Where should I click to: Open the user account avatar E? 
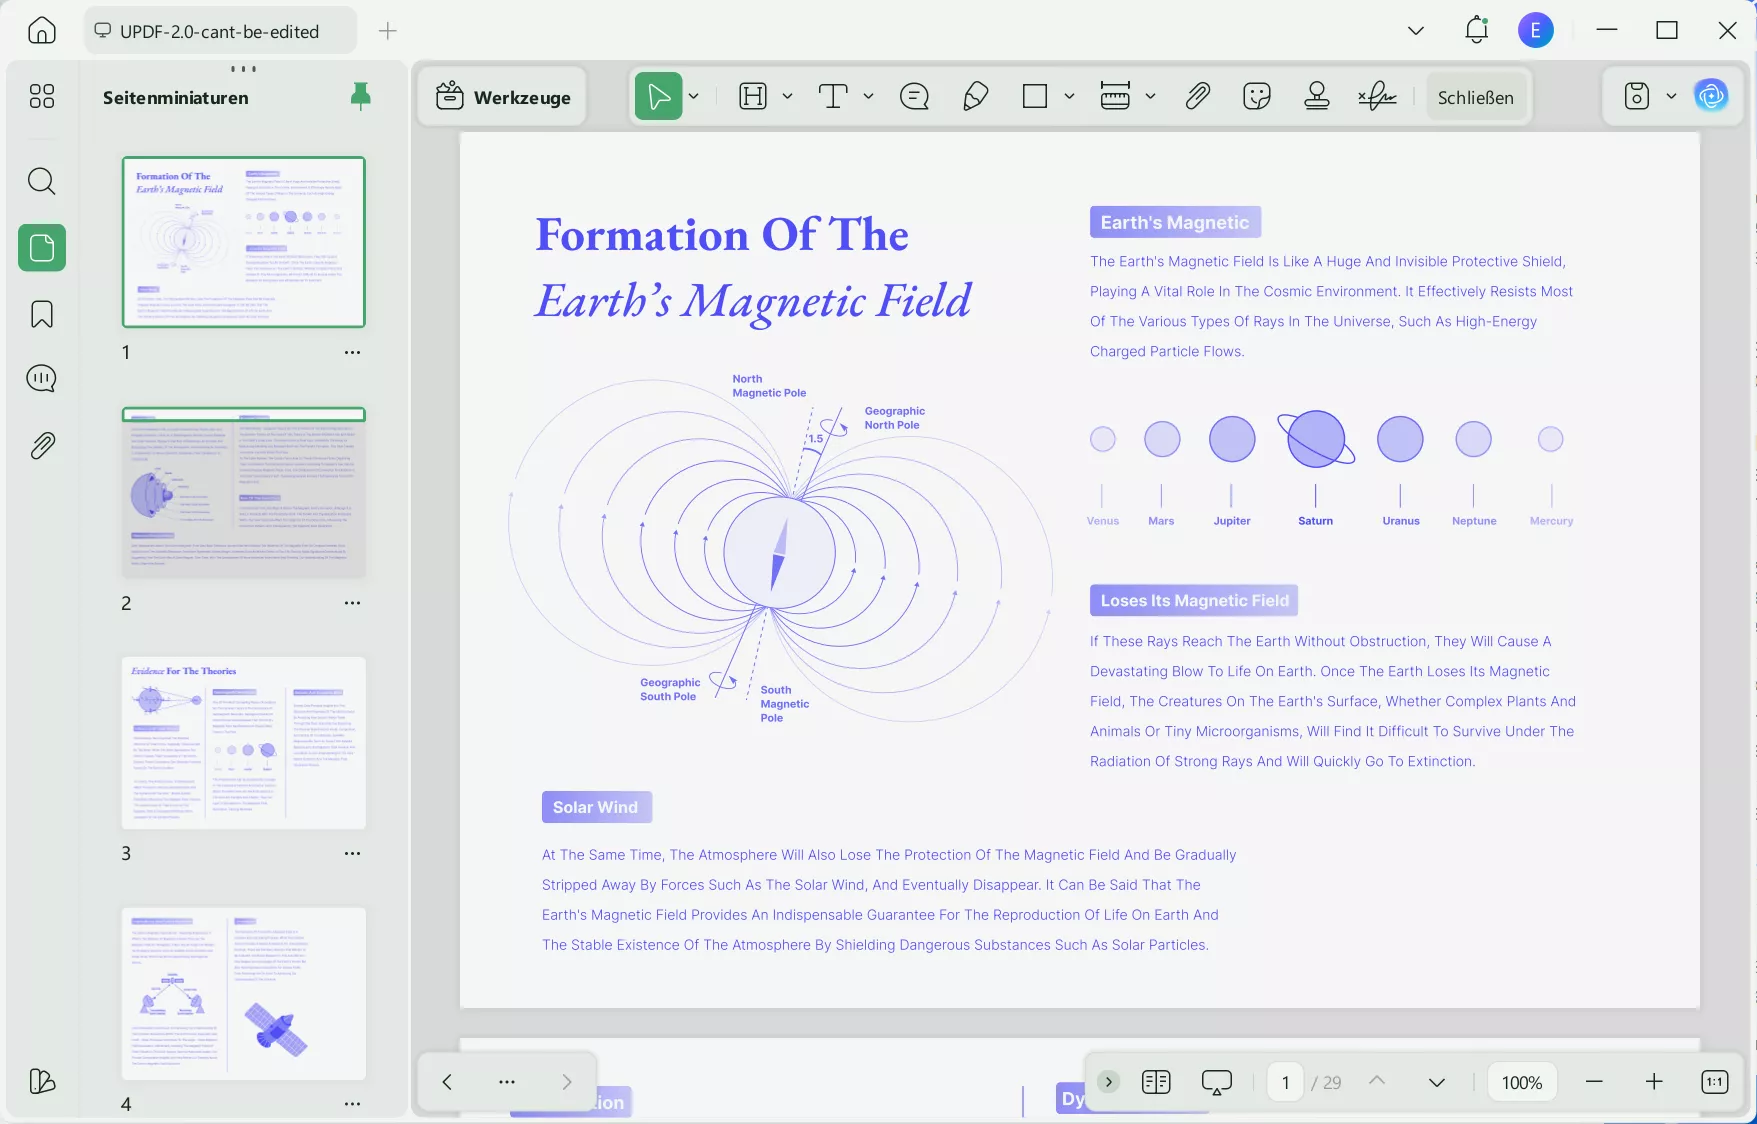tap(1536, 30)
